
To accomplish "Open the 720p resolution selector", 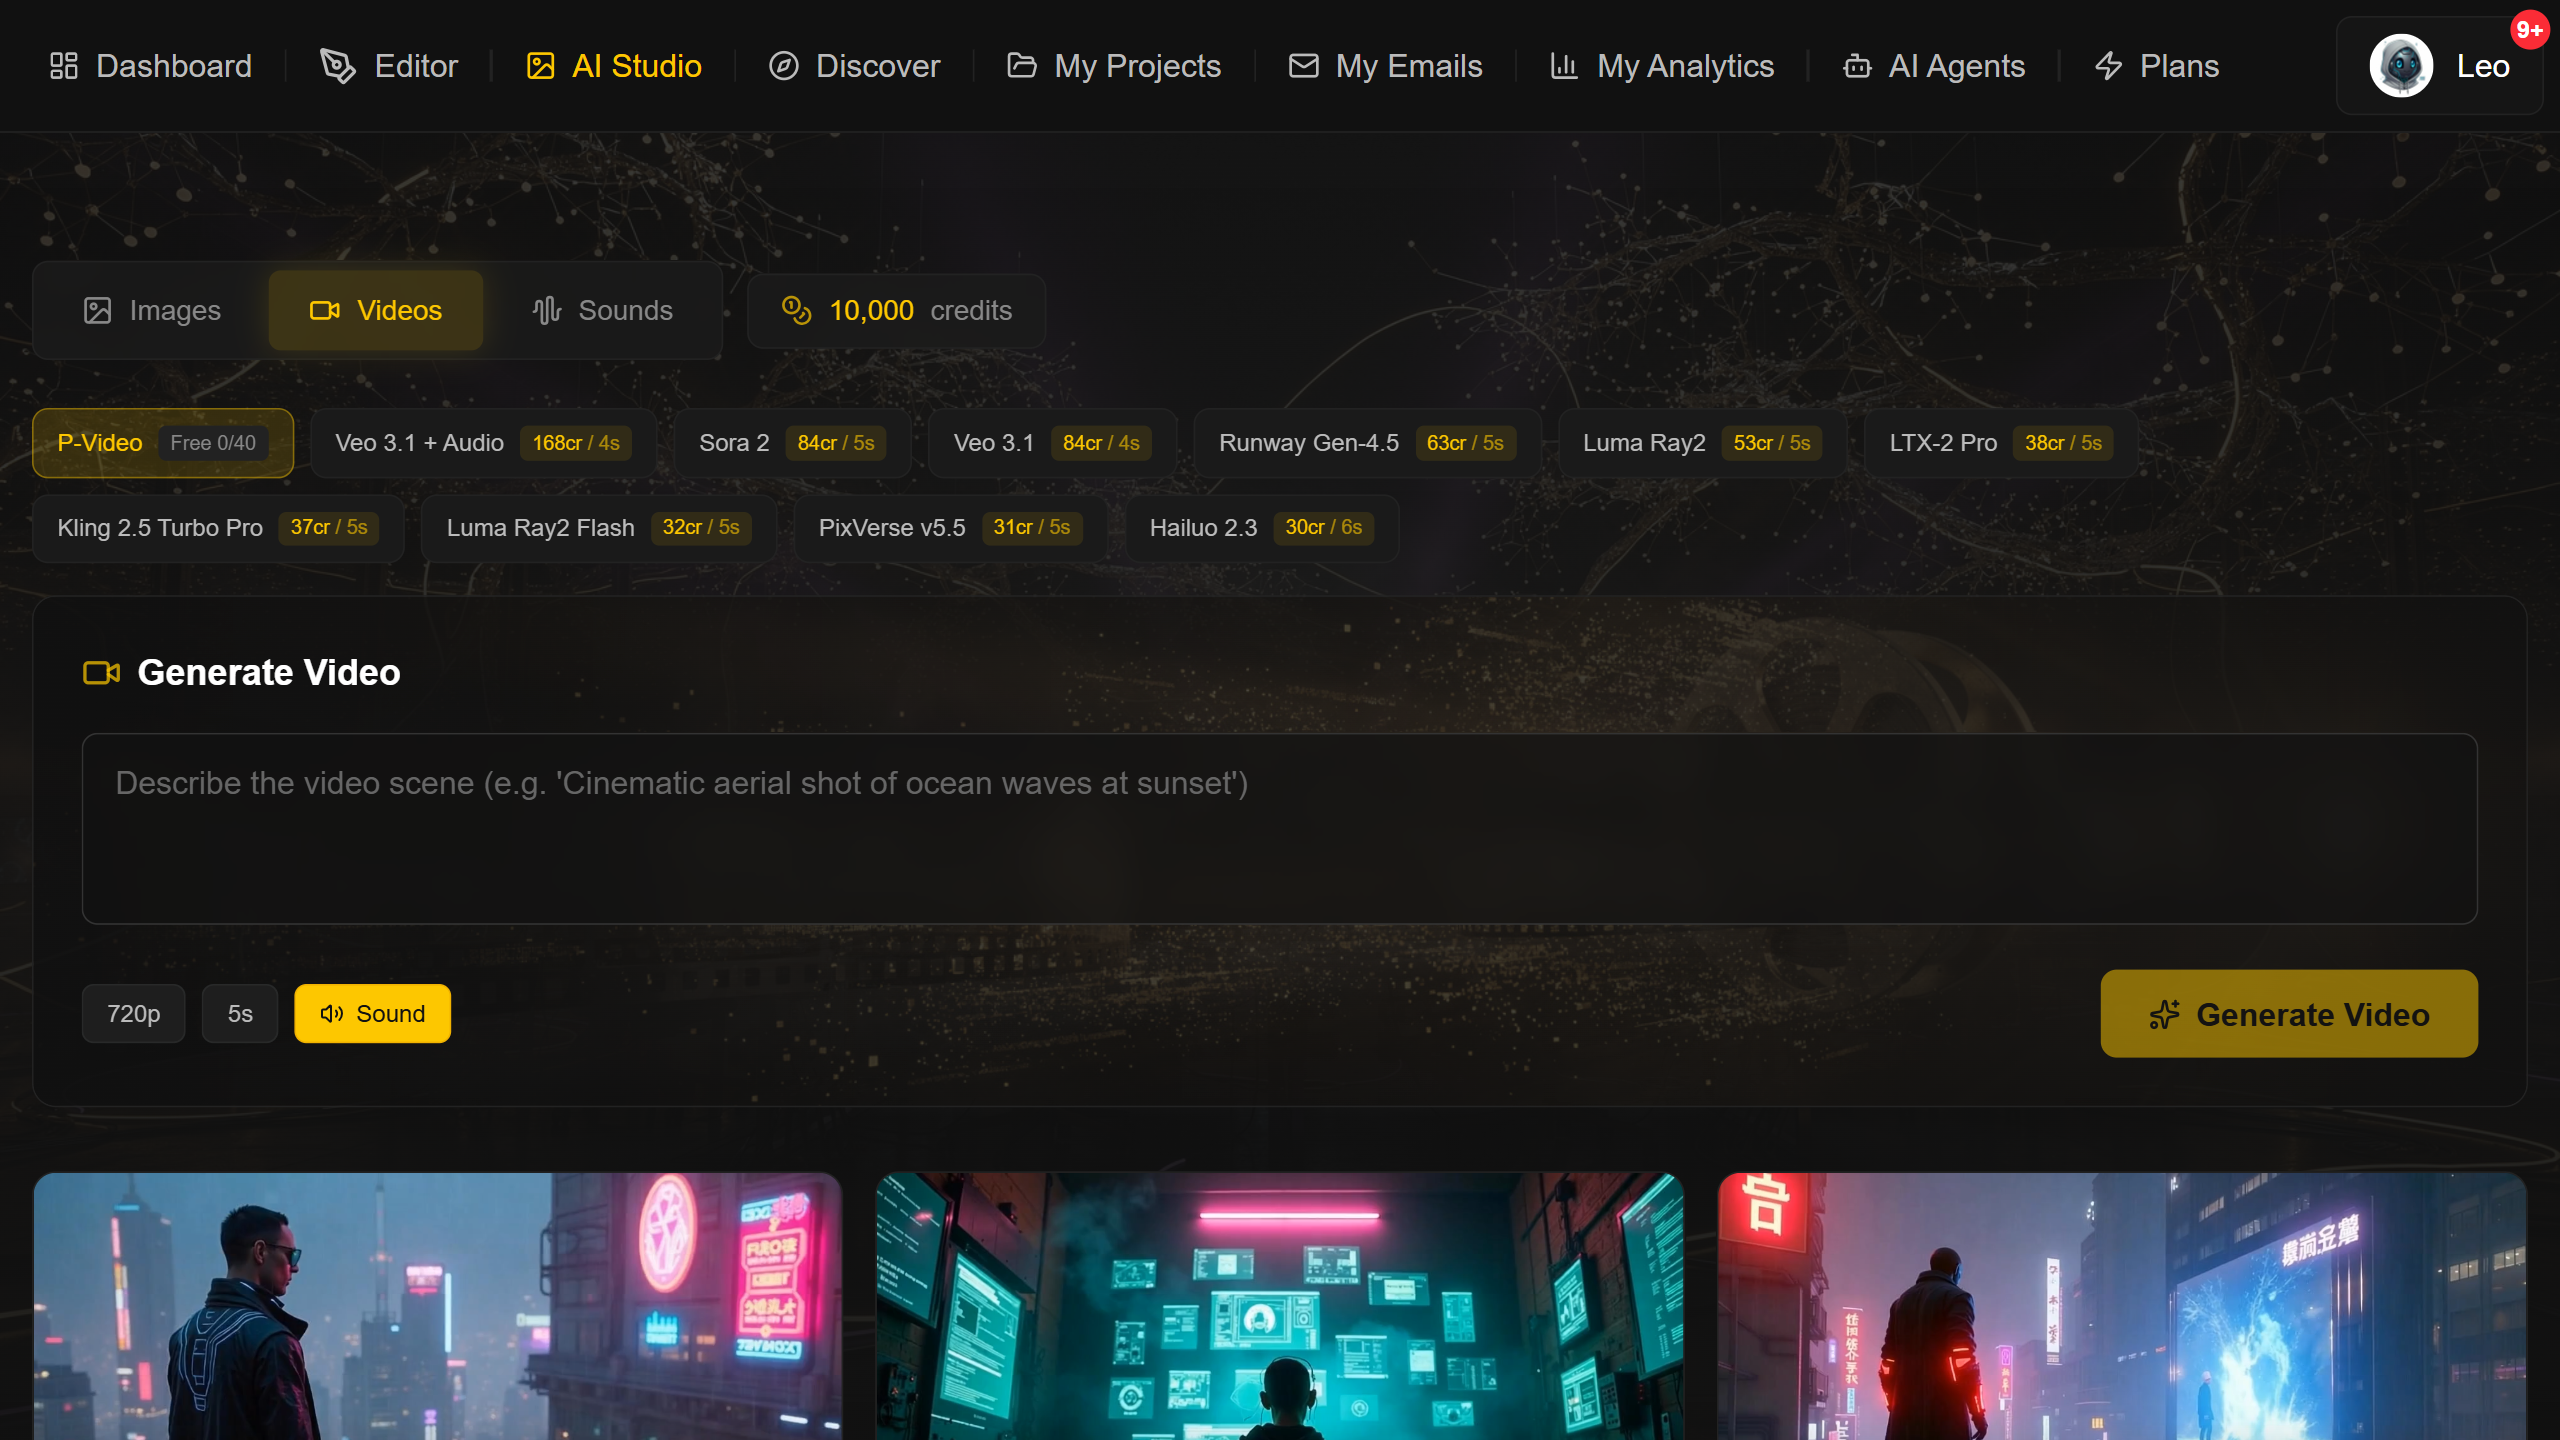I will (133, 1013).
